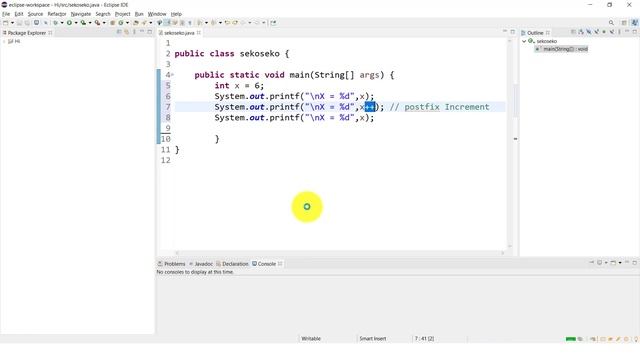
Task: Click Collapse All in Package Explorer
Action: pos(119,32)
